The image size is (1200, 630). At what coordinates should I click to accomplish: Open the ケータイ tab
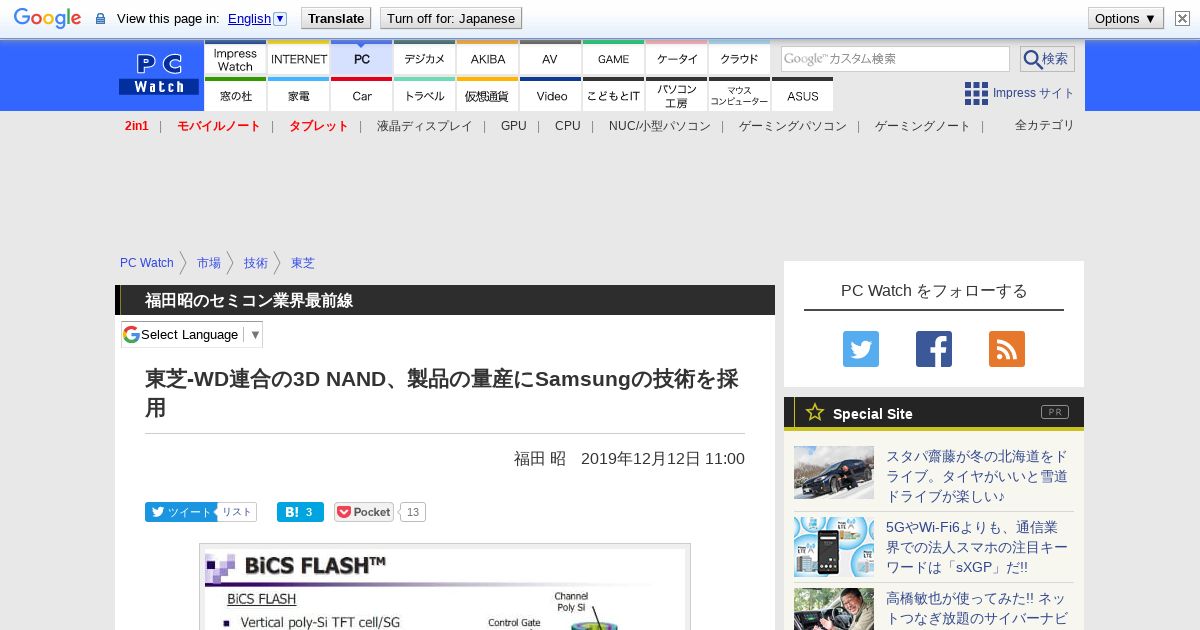pos(677,59)
